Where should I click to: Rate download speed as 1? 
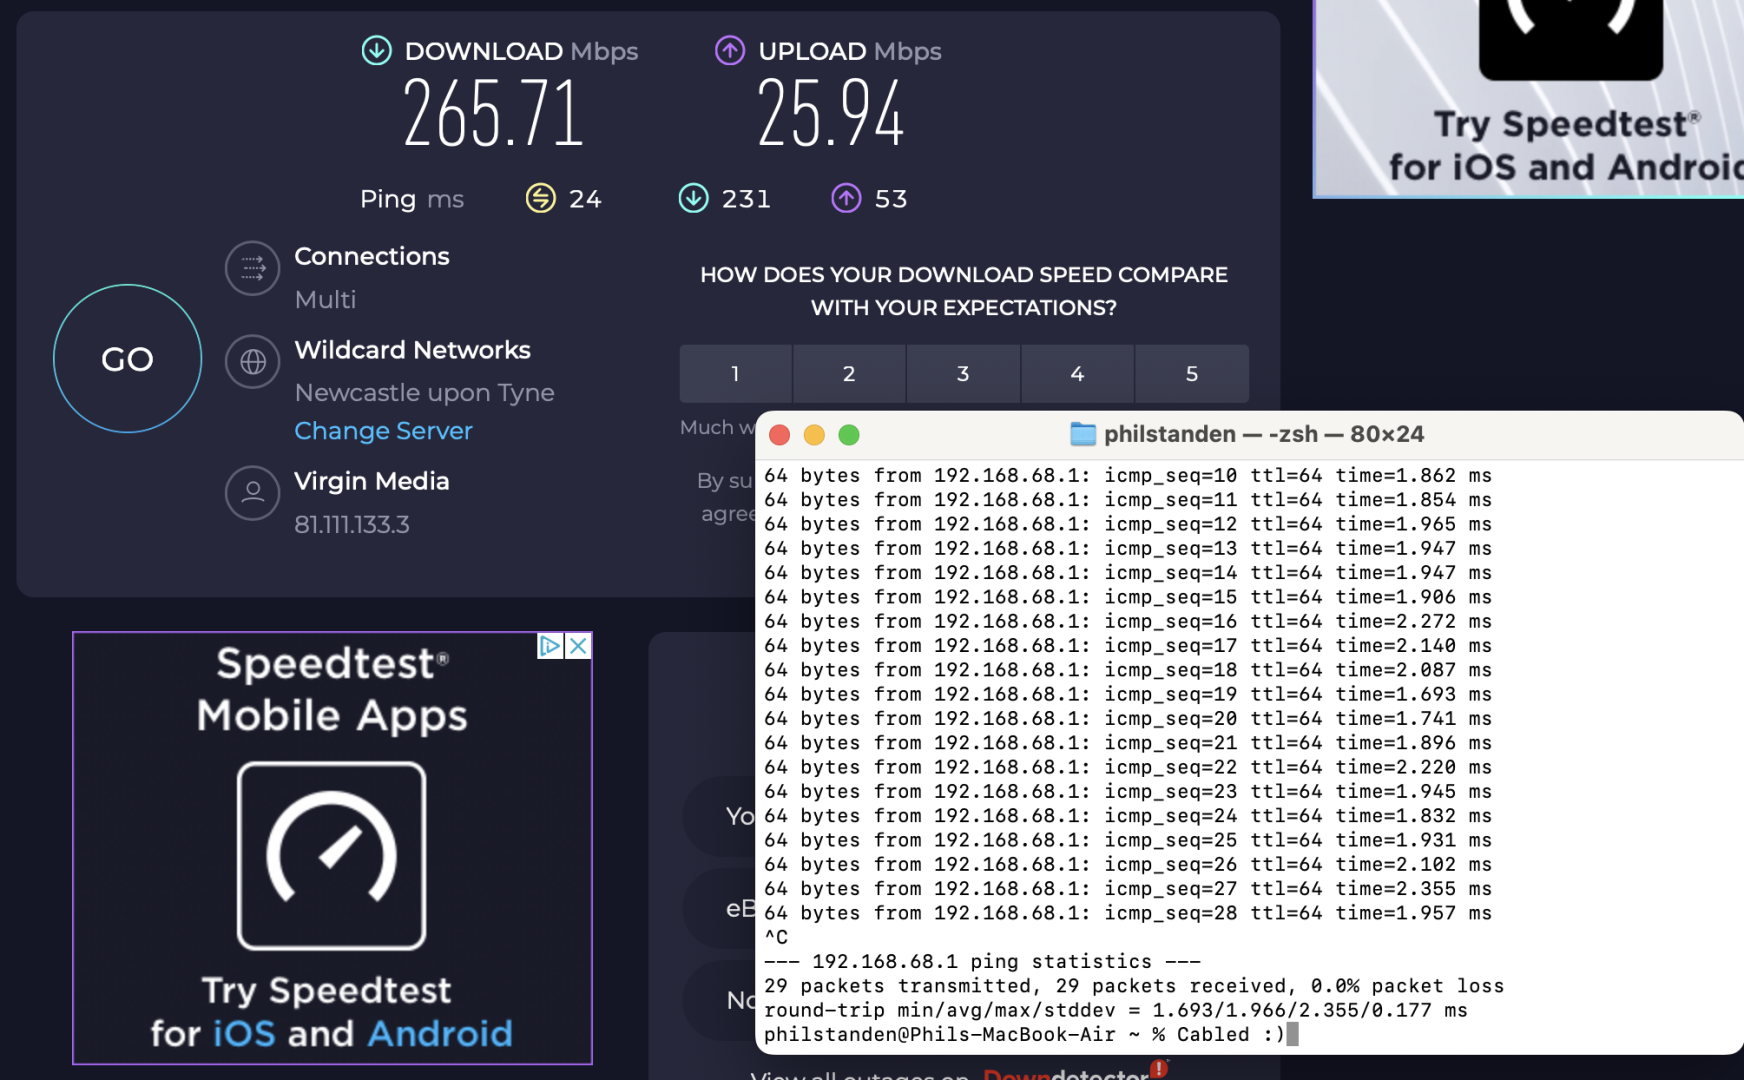point(735,374)
